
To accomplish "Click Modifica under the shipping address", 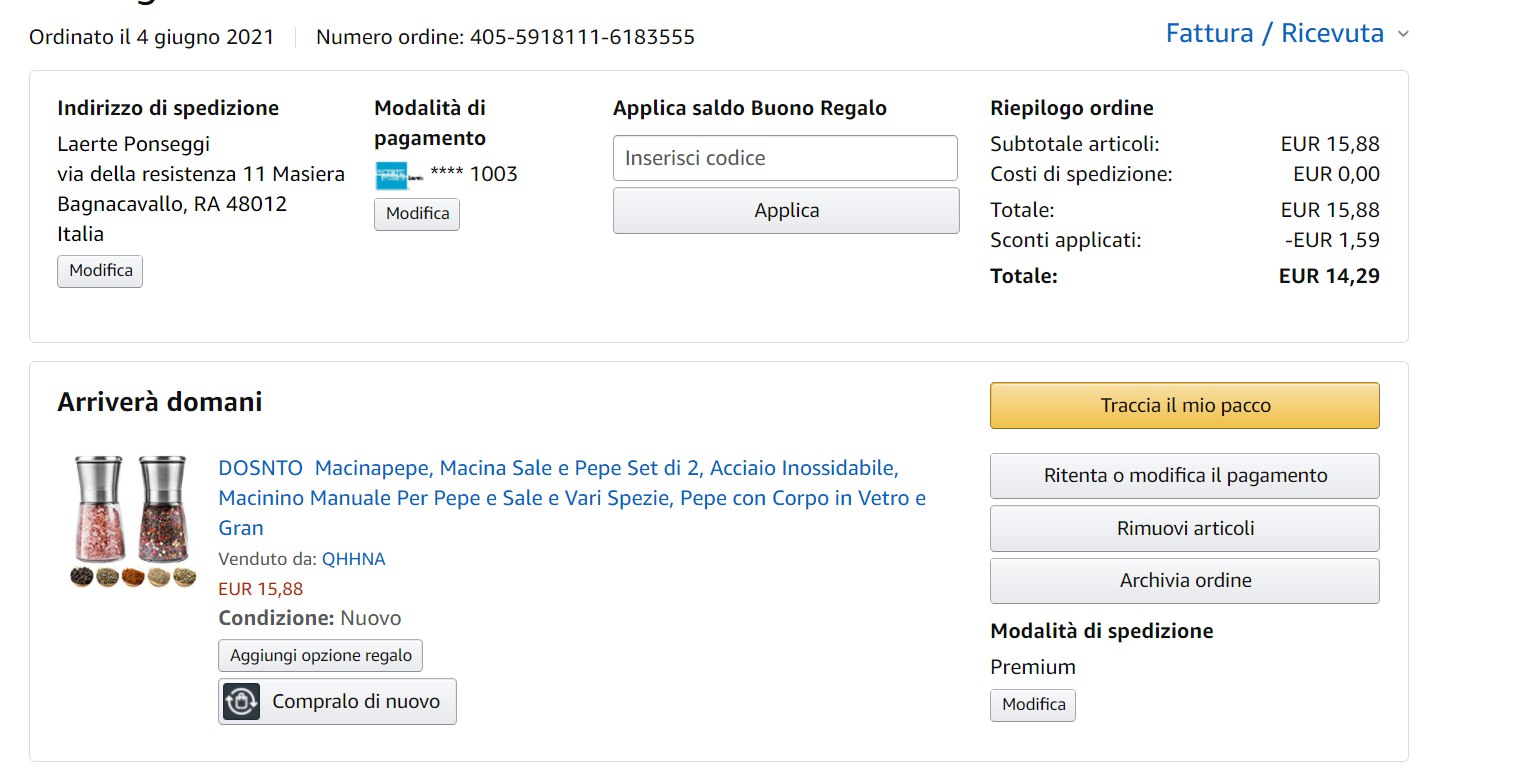I will pyautogui.click(x=100, y=271).
